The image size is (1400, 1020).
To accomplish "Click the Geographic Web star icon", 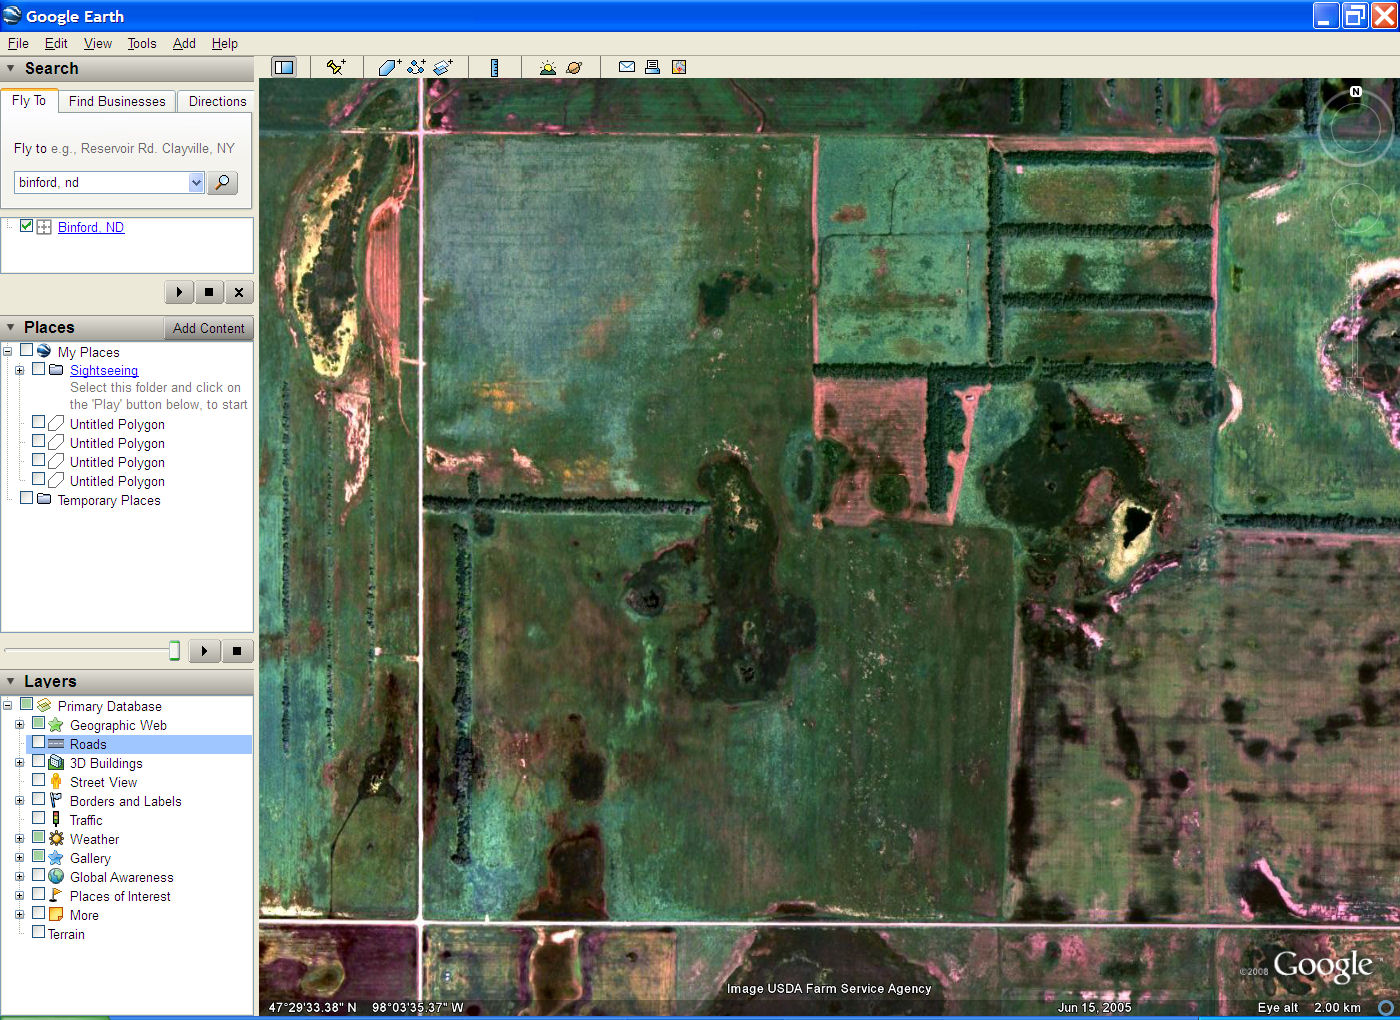I will pyautogui.click(x=56, y=725).
